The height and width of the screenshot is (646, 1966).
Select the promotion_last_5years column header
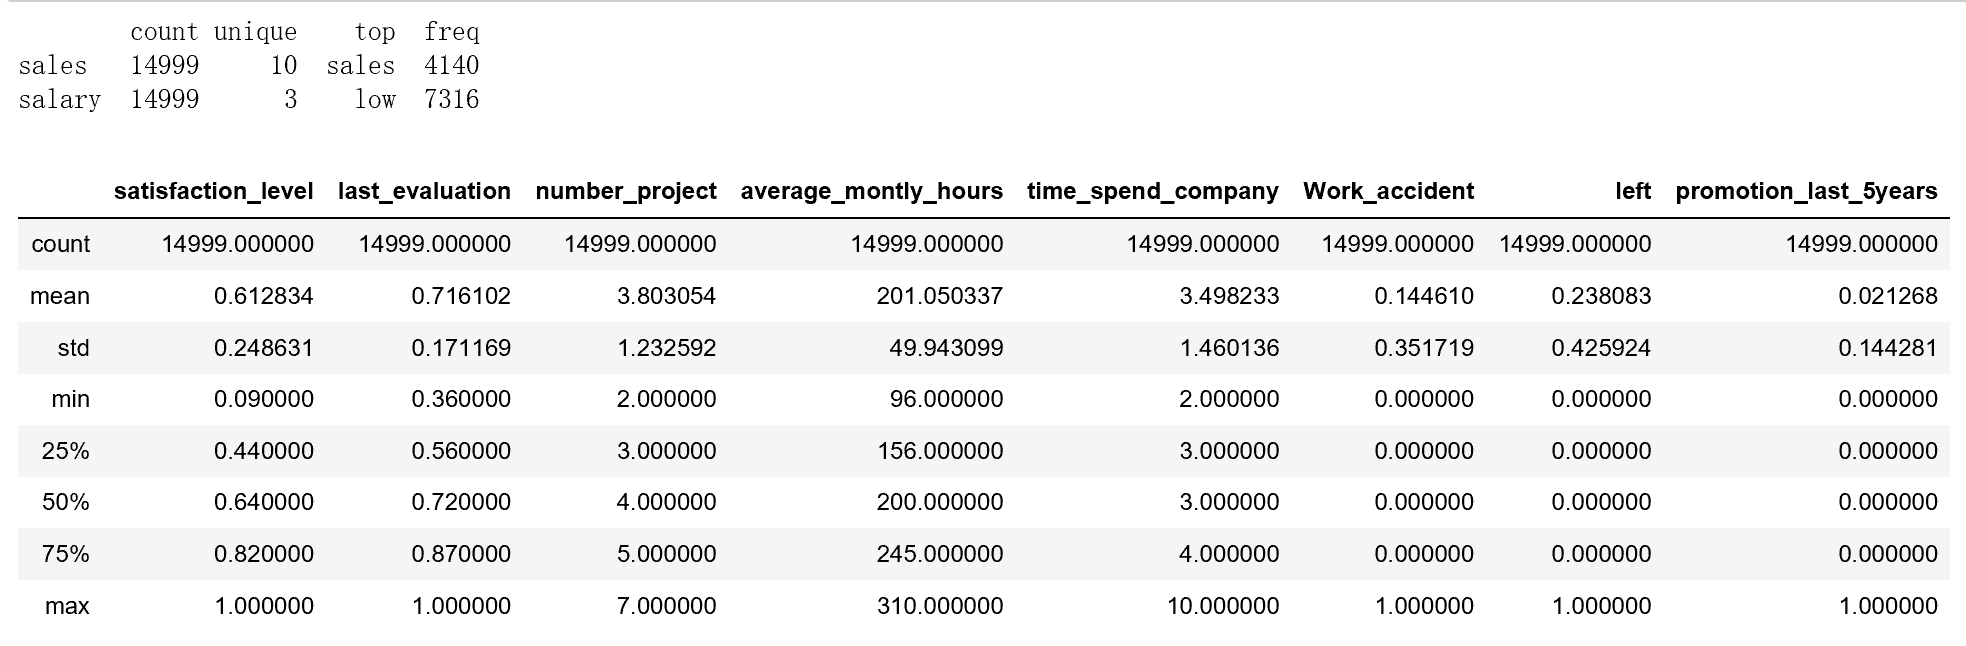1806,191
